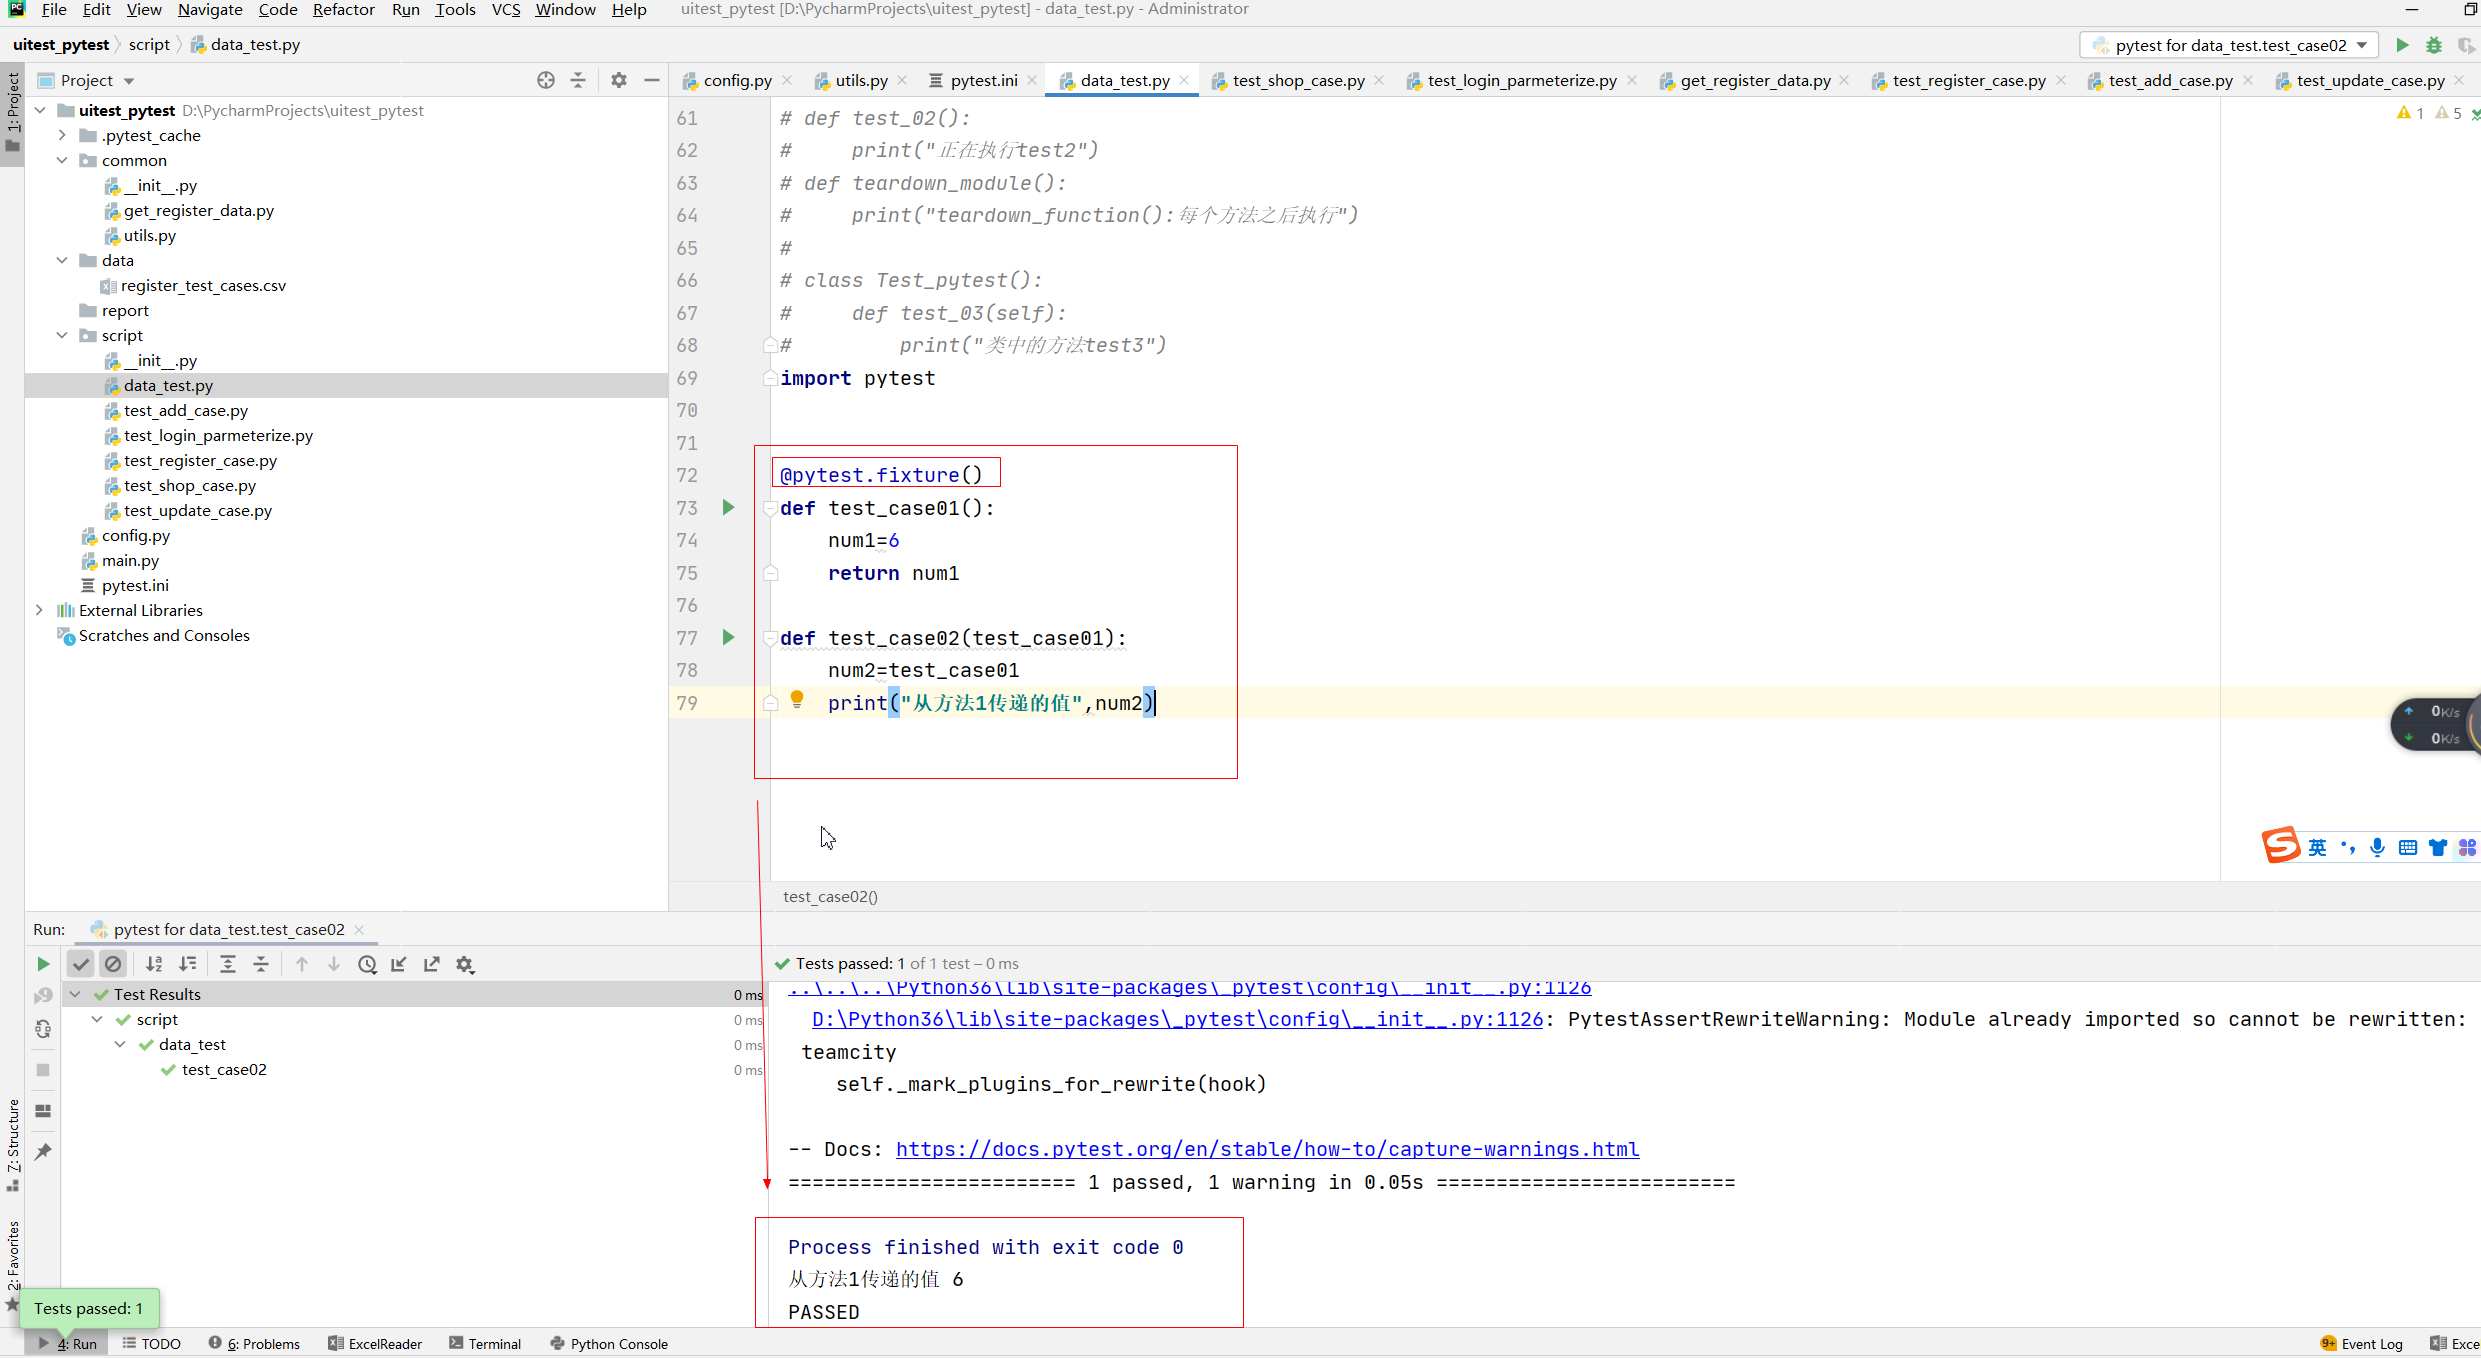Switch to test_shop_case.py editor tab
Viewport: 2481px width, 1358px height.
(1297, 80)
